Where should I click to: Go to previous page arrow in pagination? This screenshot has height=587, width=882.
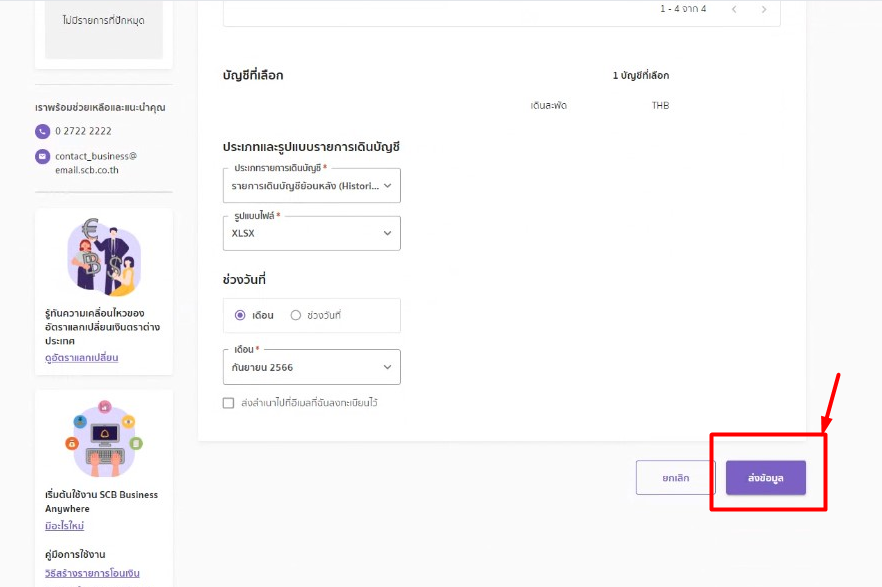pyautogui.click(x=734, y=9)
